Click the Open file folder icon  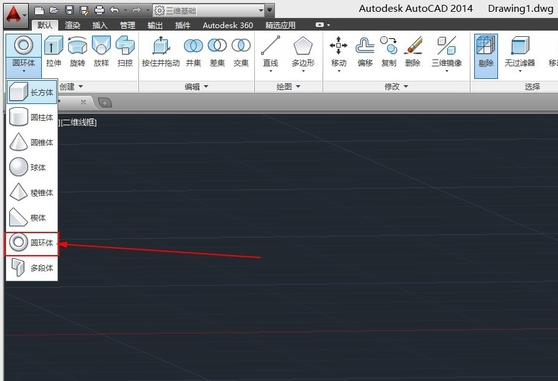[x=54, y=11]
